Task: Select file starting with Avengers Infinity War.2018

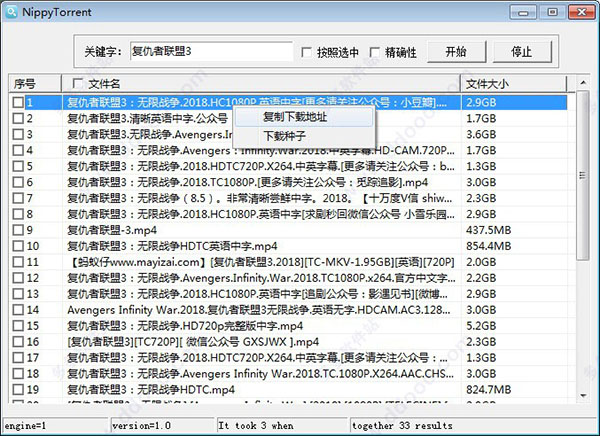Action: [x=259, y=310]
